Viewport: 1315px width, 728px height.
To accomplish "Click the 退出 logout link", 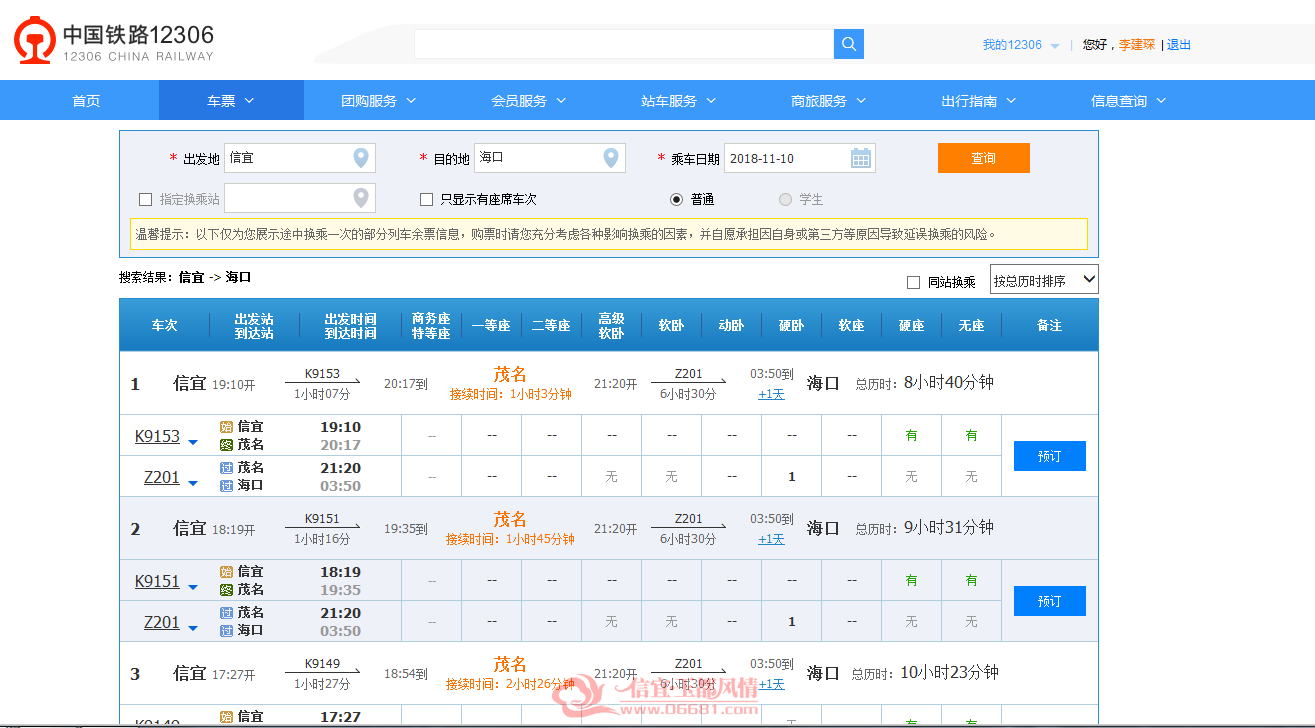I will point(1179,45).
